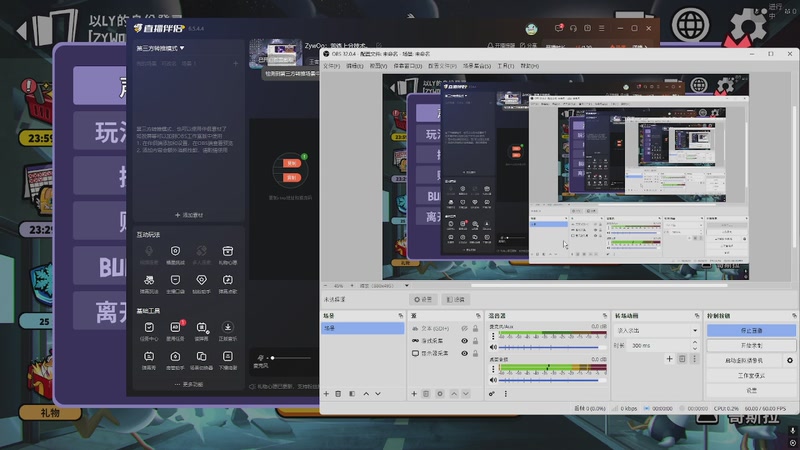Remove selected source with trash icon

pos(426,394)
